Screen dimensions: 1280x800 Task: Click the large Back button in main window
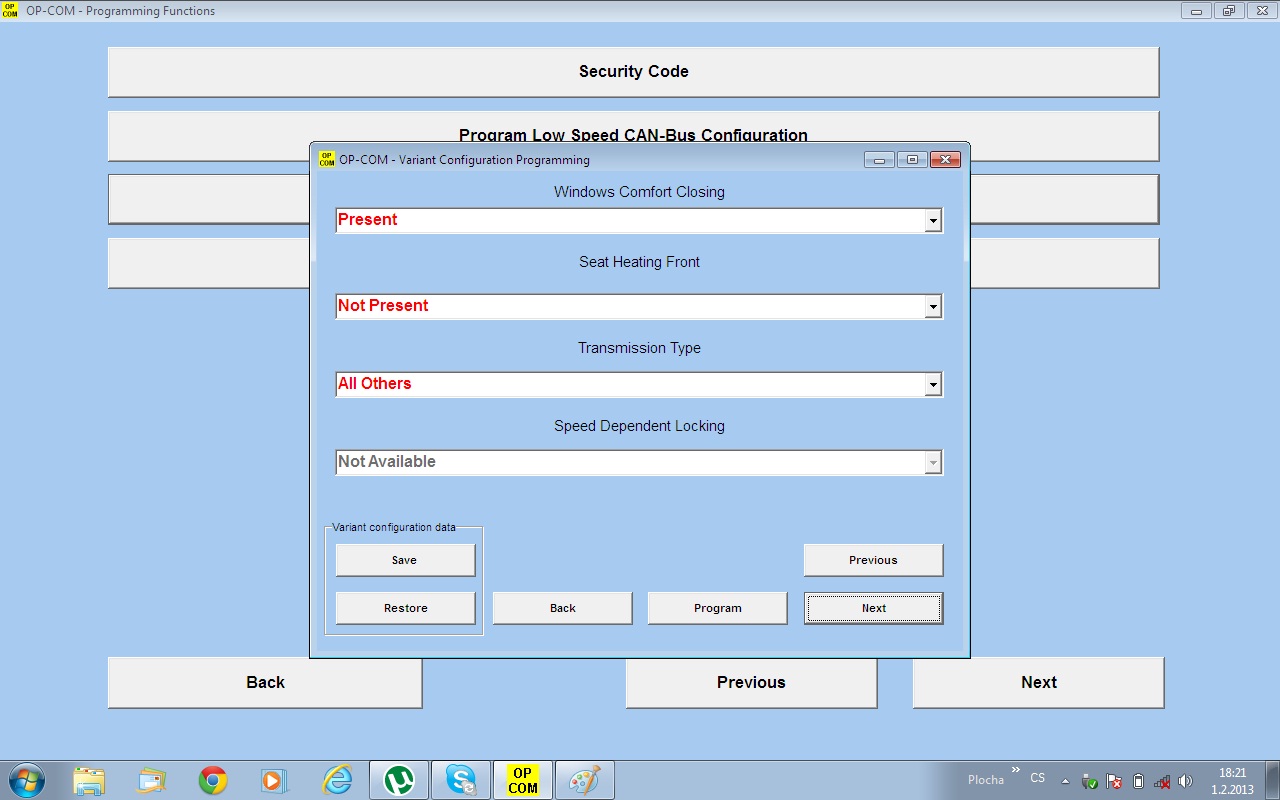point(265,682)
